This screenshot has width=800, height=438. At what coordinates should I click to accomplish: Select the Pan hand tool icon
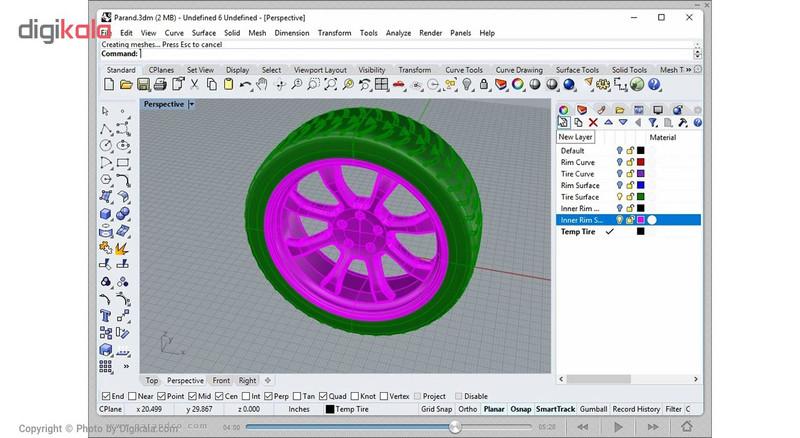click(262, 84)
